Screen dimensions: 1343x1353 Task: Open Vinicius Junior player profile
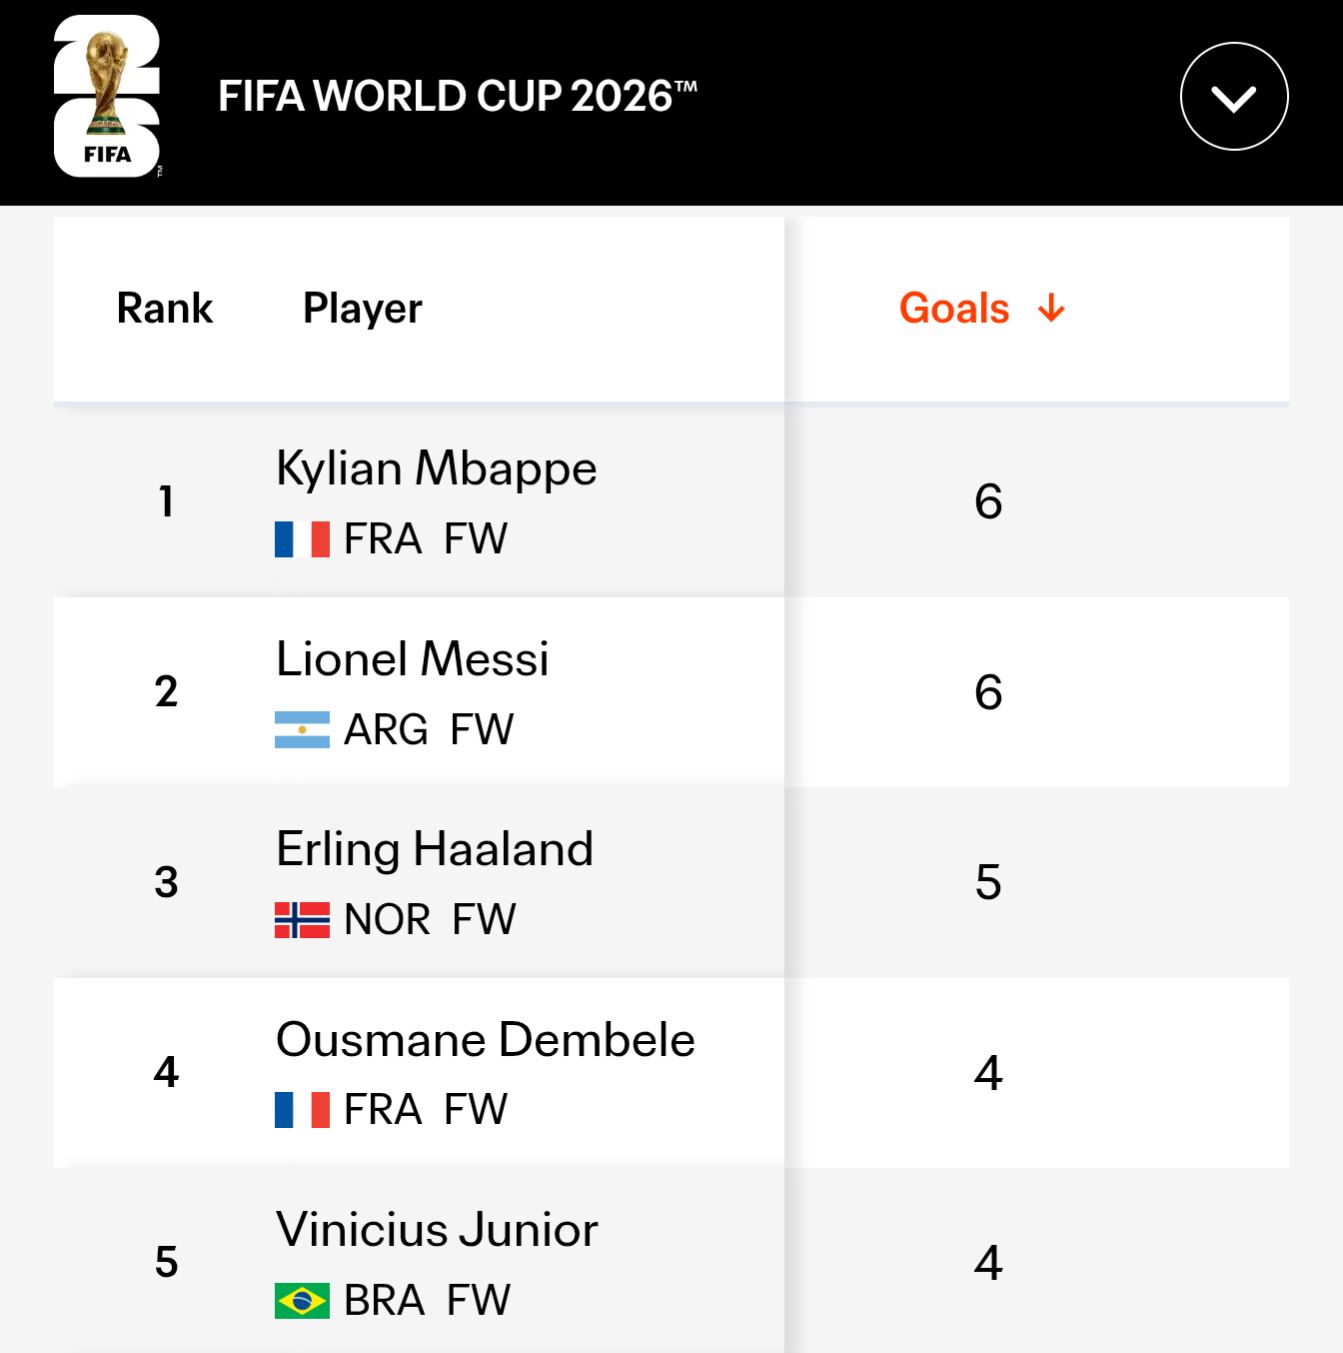click(437, 1230)
